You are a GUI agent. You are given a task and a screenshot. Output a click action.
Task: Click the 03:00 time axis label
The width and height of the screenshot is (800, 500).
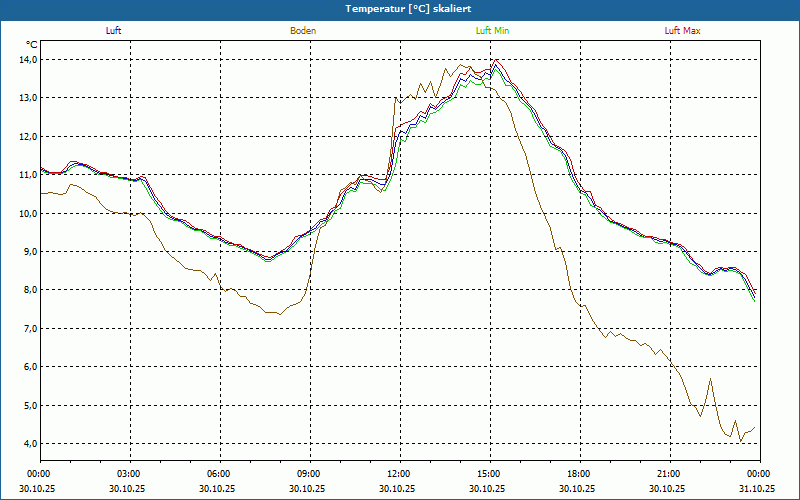[130, 474]
